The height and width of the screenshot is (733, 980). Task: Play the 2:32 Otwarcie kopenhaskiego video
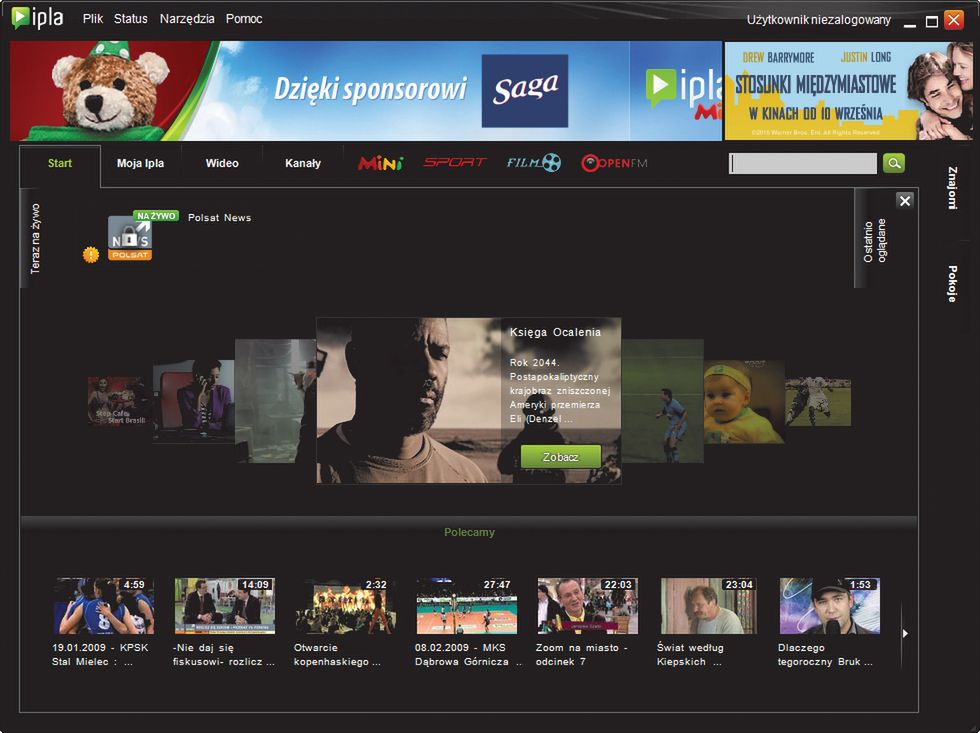[x=346, y=606]
